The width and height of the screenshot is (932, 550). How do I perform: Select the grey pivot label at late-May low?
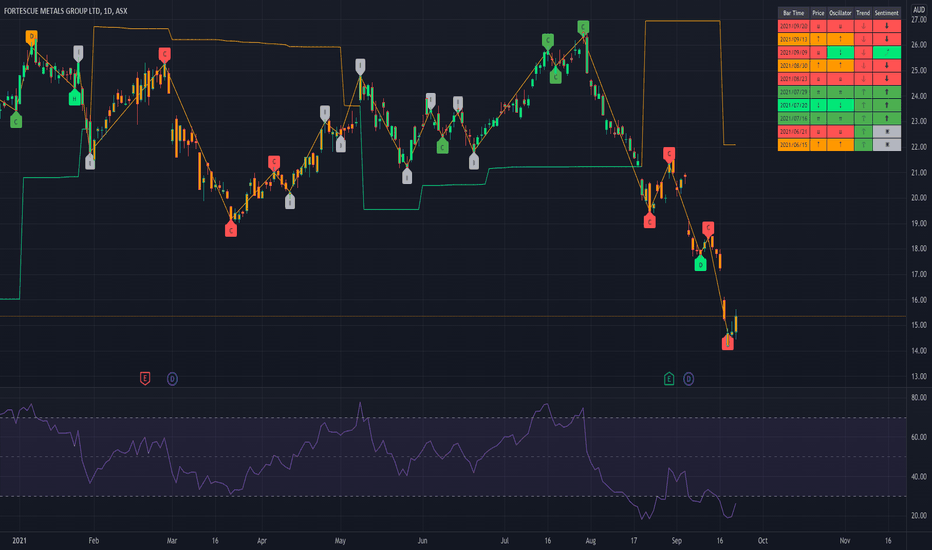click(x=407, y=176)
